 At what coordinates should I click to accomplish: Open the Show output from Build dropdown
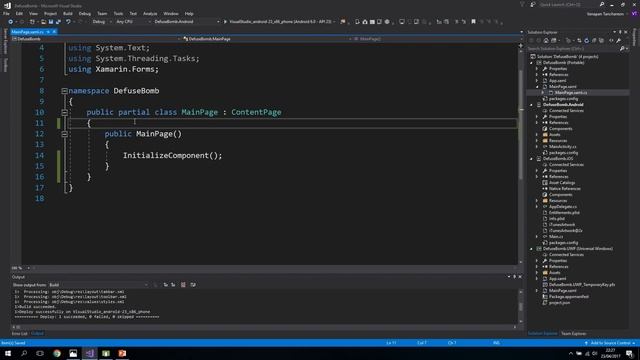tap(98, 284)
